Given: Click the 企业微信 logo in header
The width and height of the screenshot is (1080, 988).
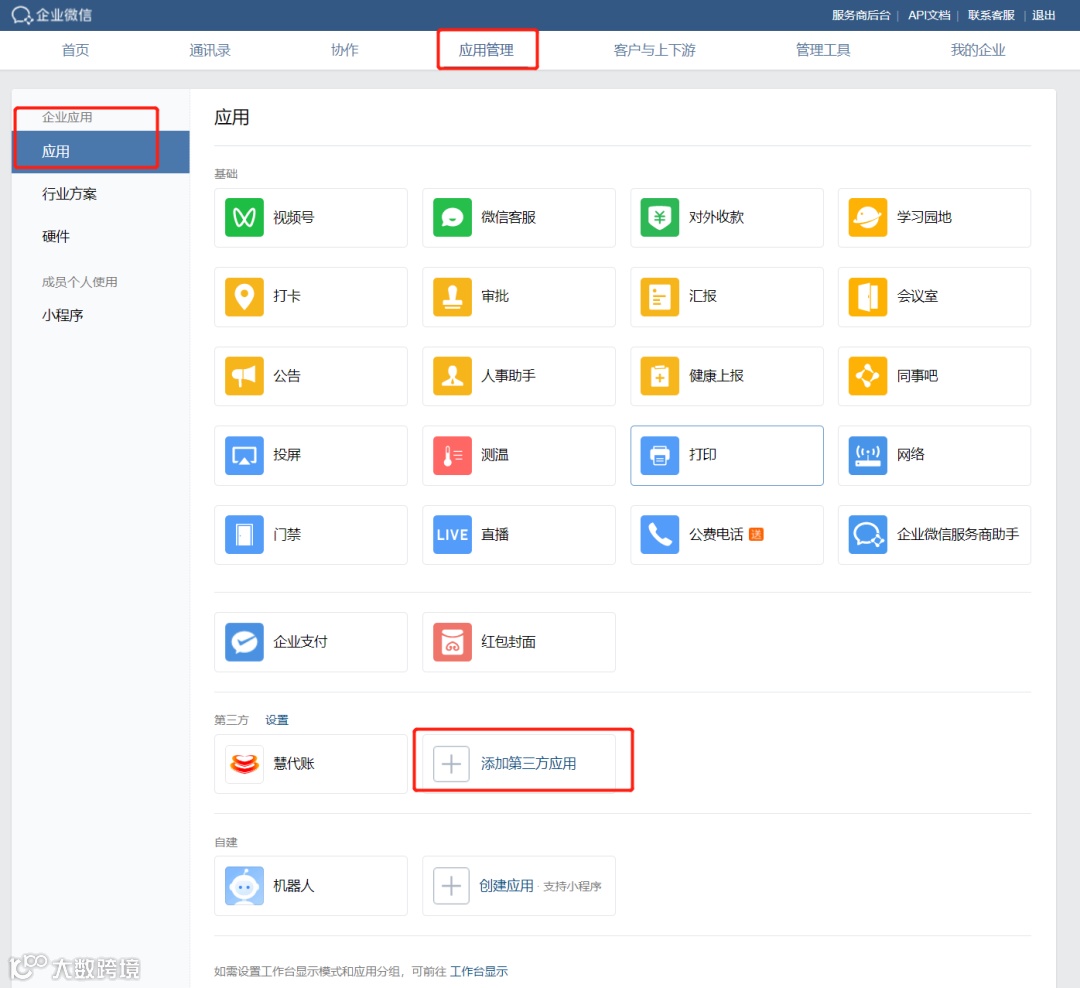Looking at the screenshot, I should click(52, 14).
